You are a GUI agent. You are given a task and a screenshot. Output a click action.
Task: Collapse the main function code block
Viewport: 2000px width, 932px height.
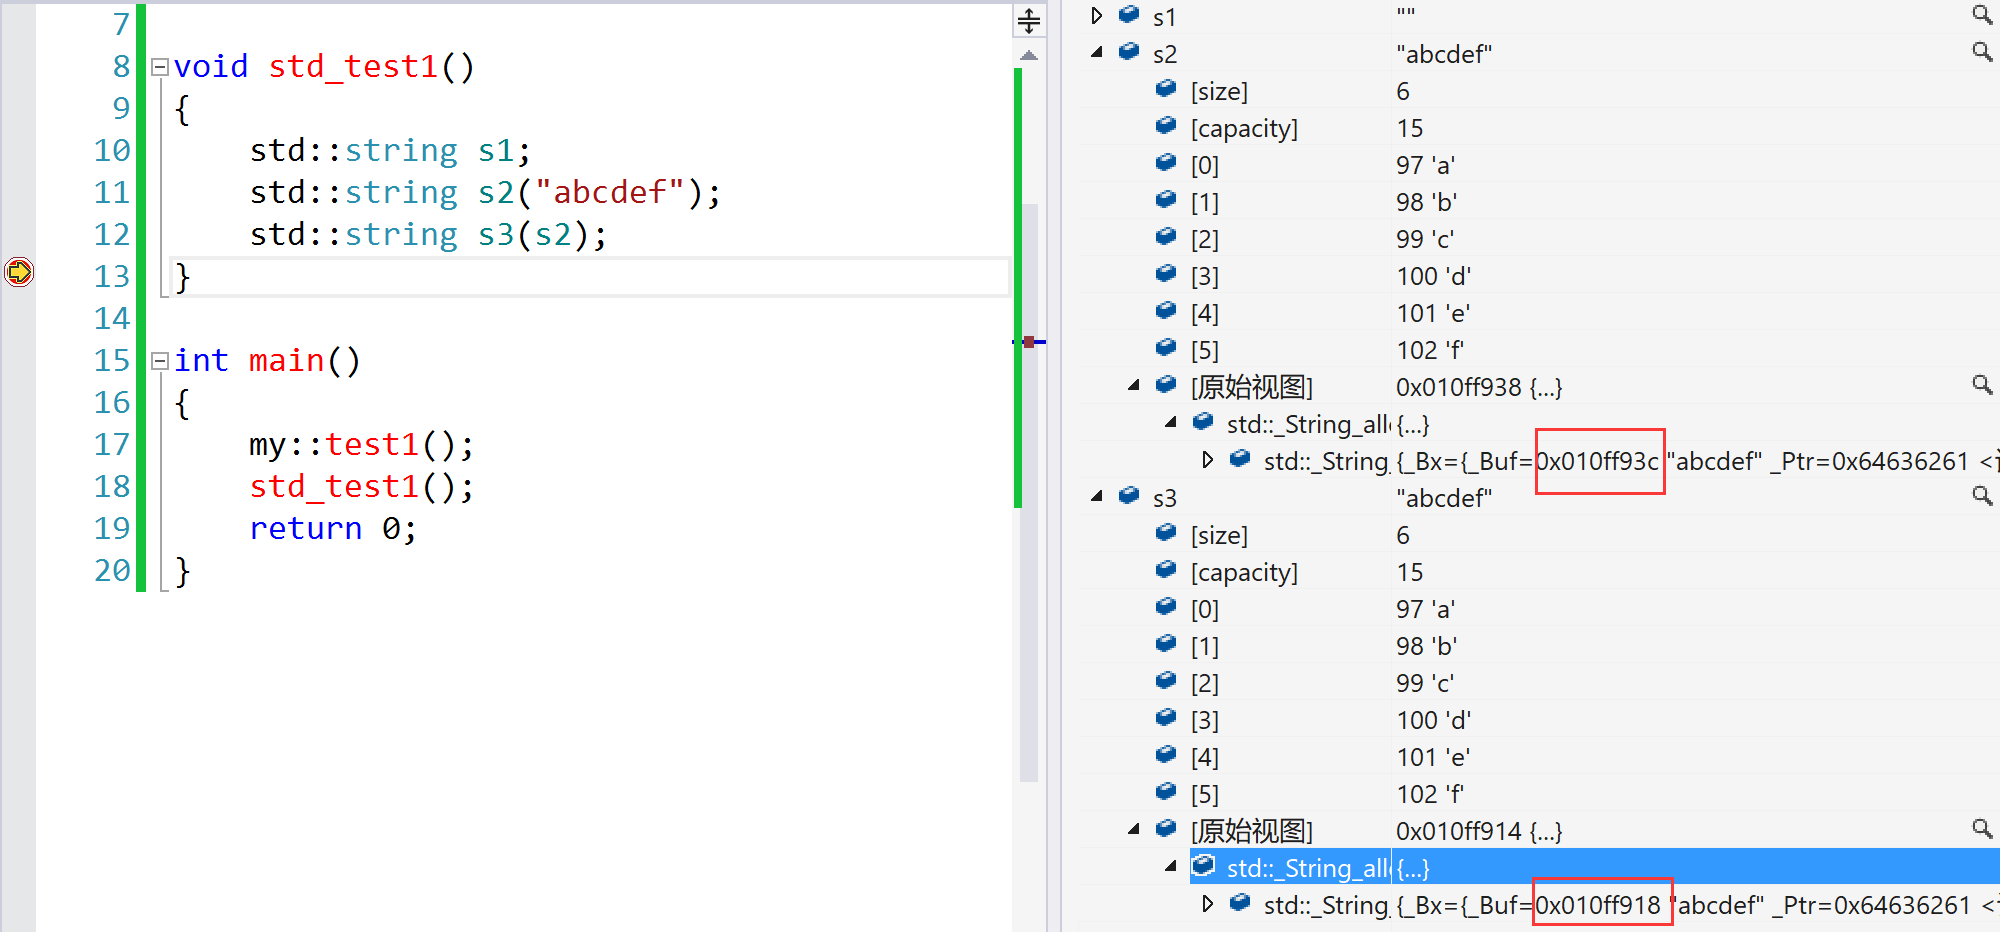(159, 361)
